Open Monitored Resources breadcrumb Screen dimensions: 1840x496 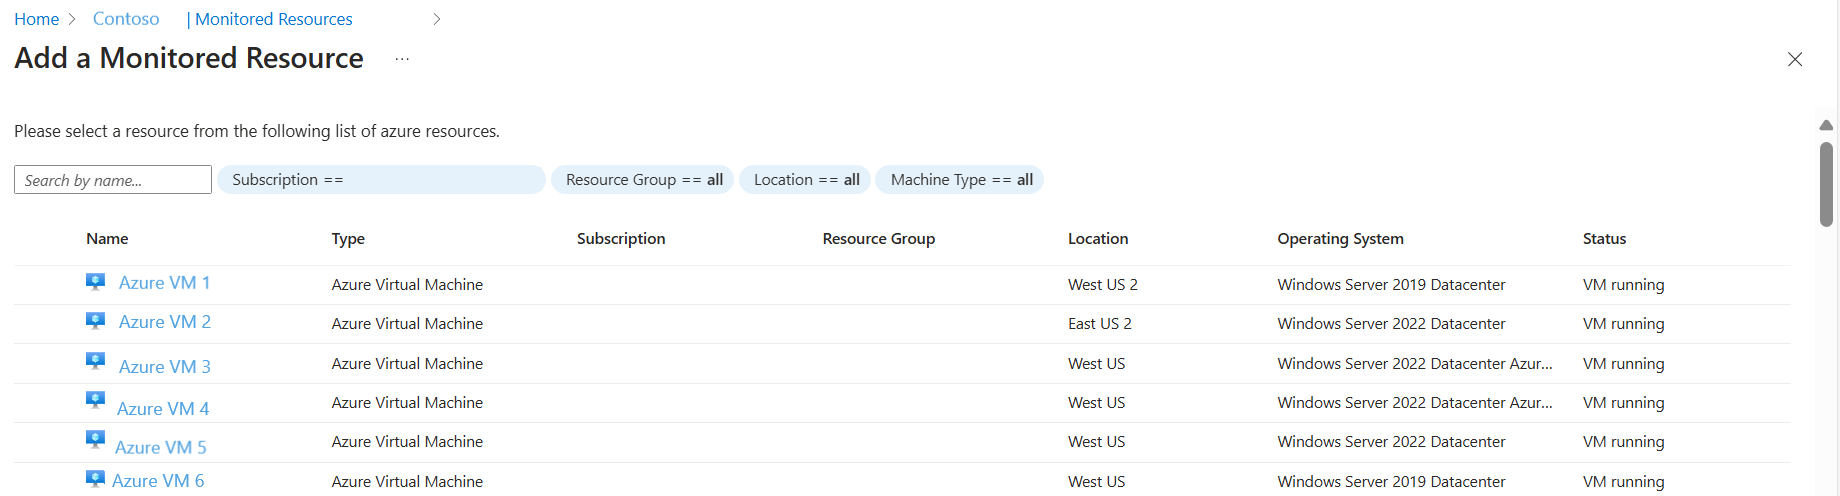pos(273,19)
